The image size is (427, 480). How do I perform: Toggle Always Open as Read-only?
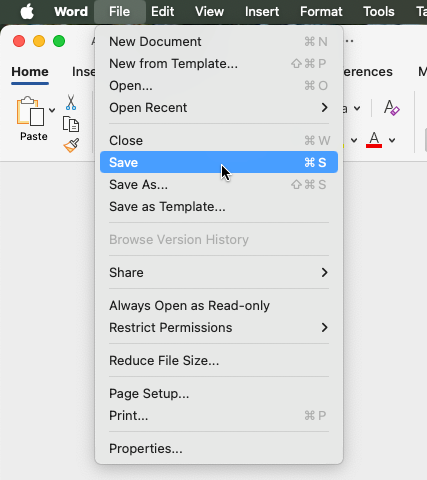point(219,306)
